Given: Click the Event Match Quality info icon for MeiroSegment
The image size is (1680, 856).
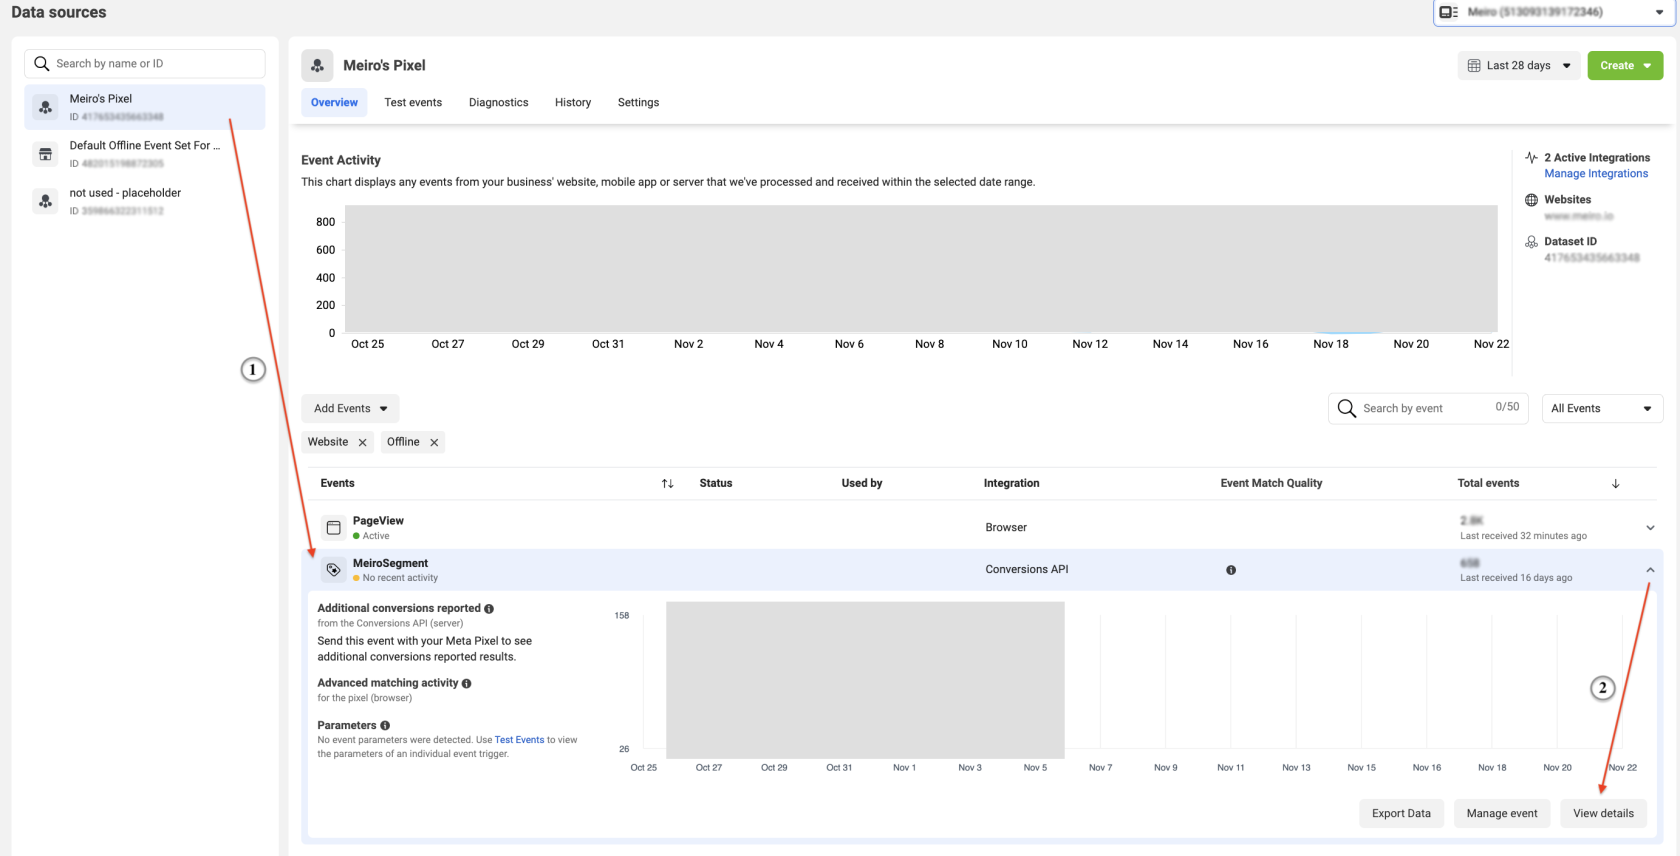Looking at the screenshot, I should (1231, 570).
